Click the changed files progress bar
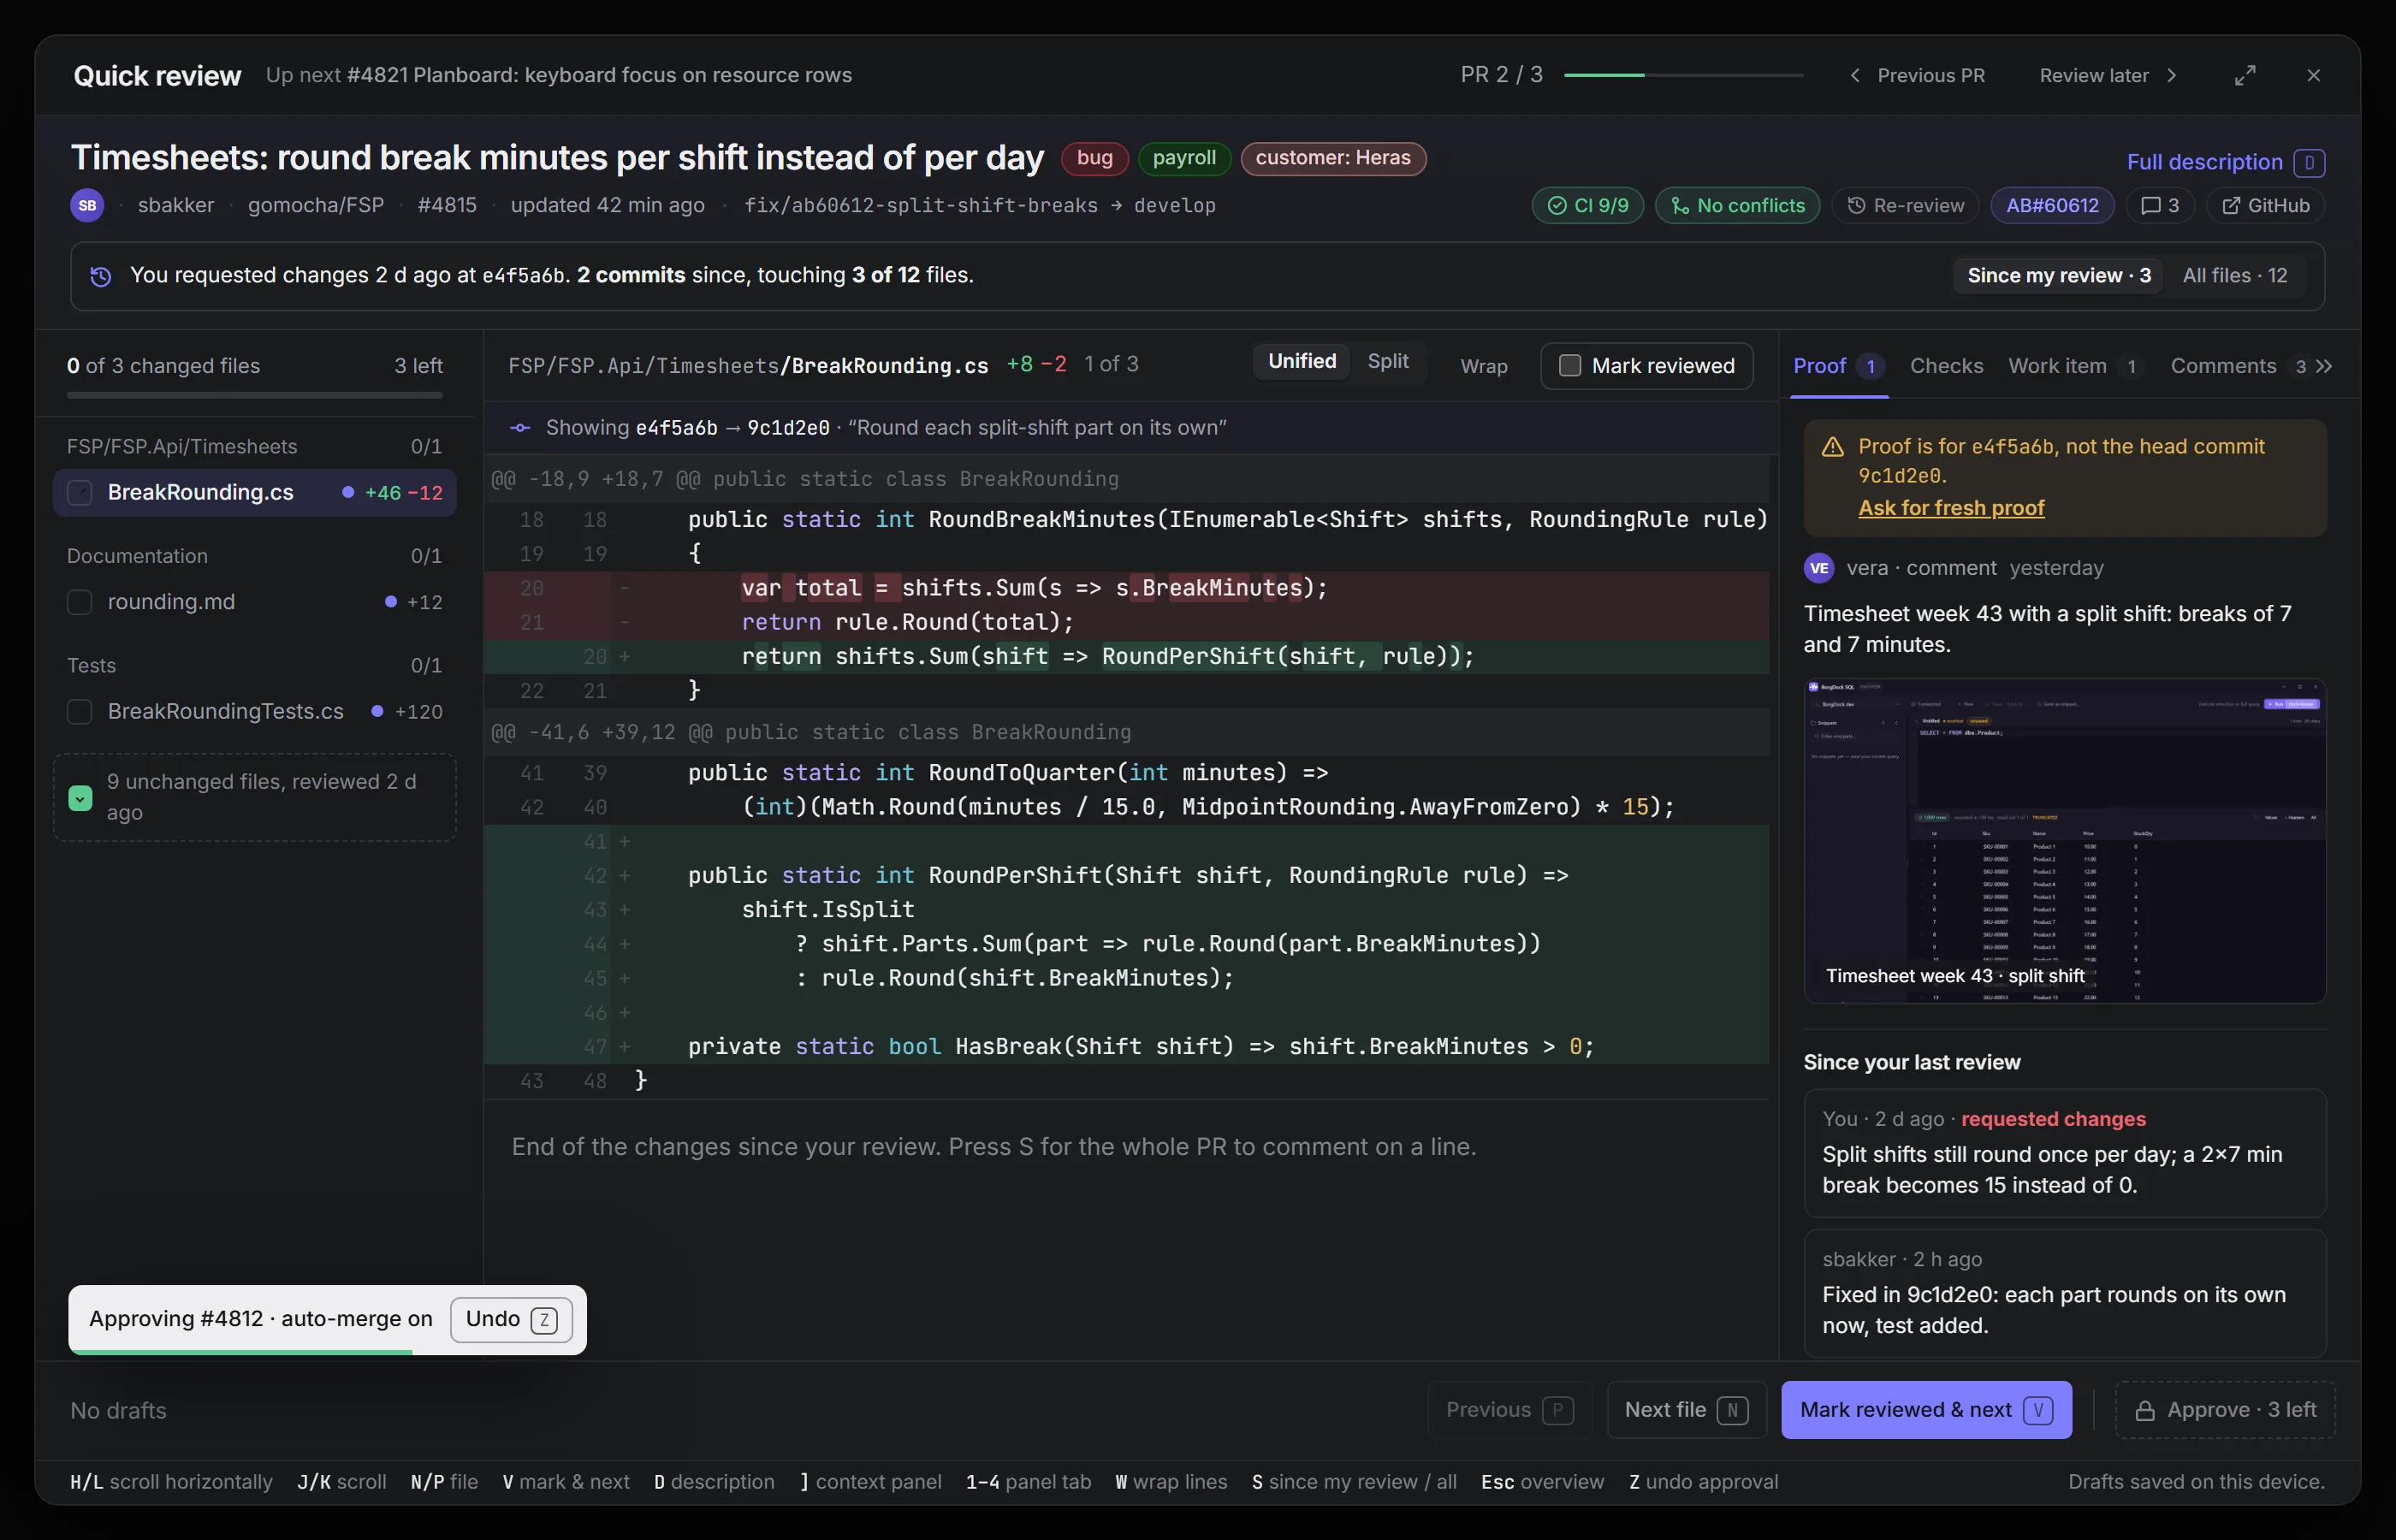 254,395
